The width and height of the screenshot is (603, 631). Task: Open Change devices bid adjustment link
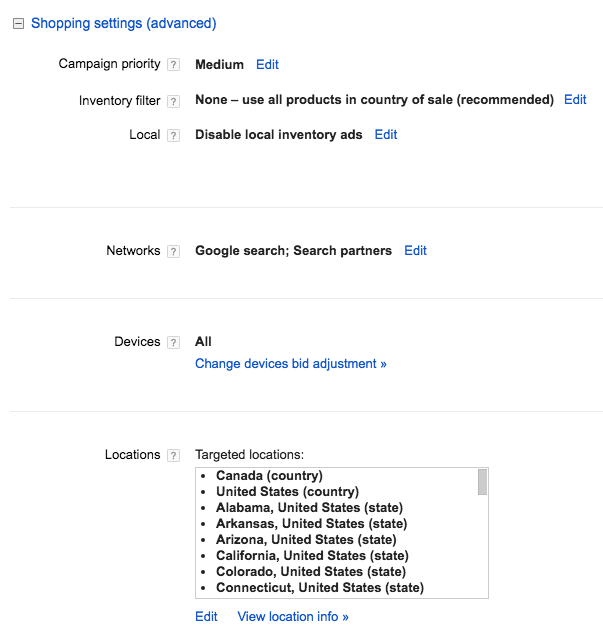[291, 364]
